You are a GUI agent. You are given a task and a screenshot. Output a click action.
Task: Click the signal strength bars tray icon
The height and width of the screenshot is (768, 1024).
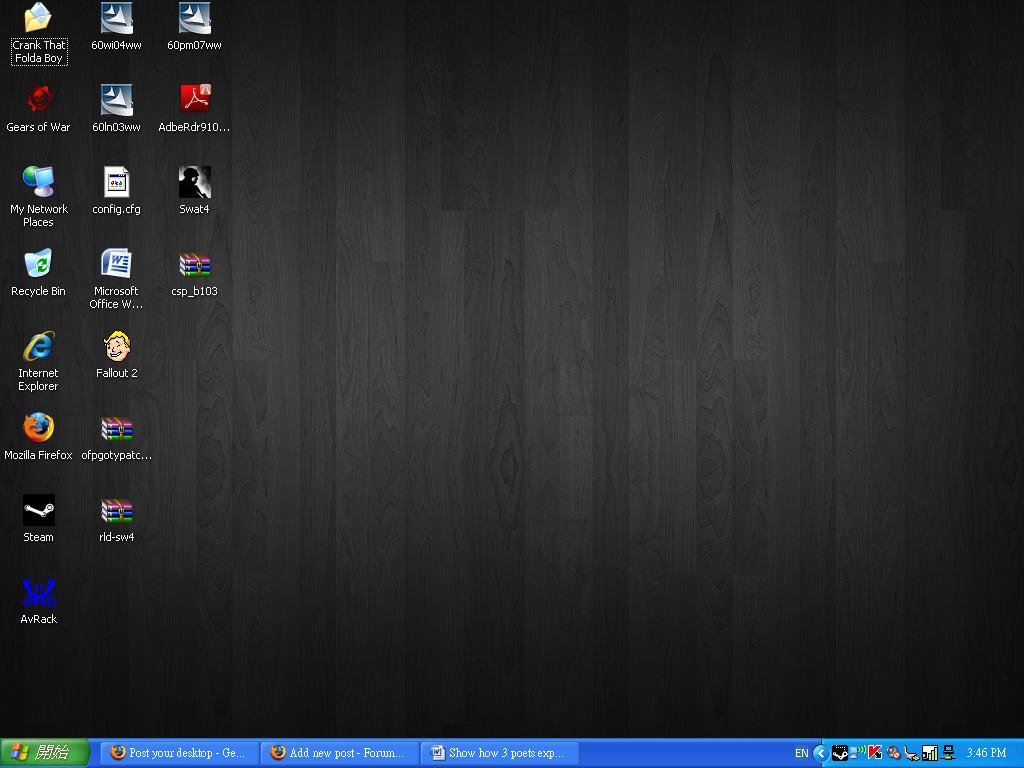(x=929, y=753)
